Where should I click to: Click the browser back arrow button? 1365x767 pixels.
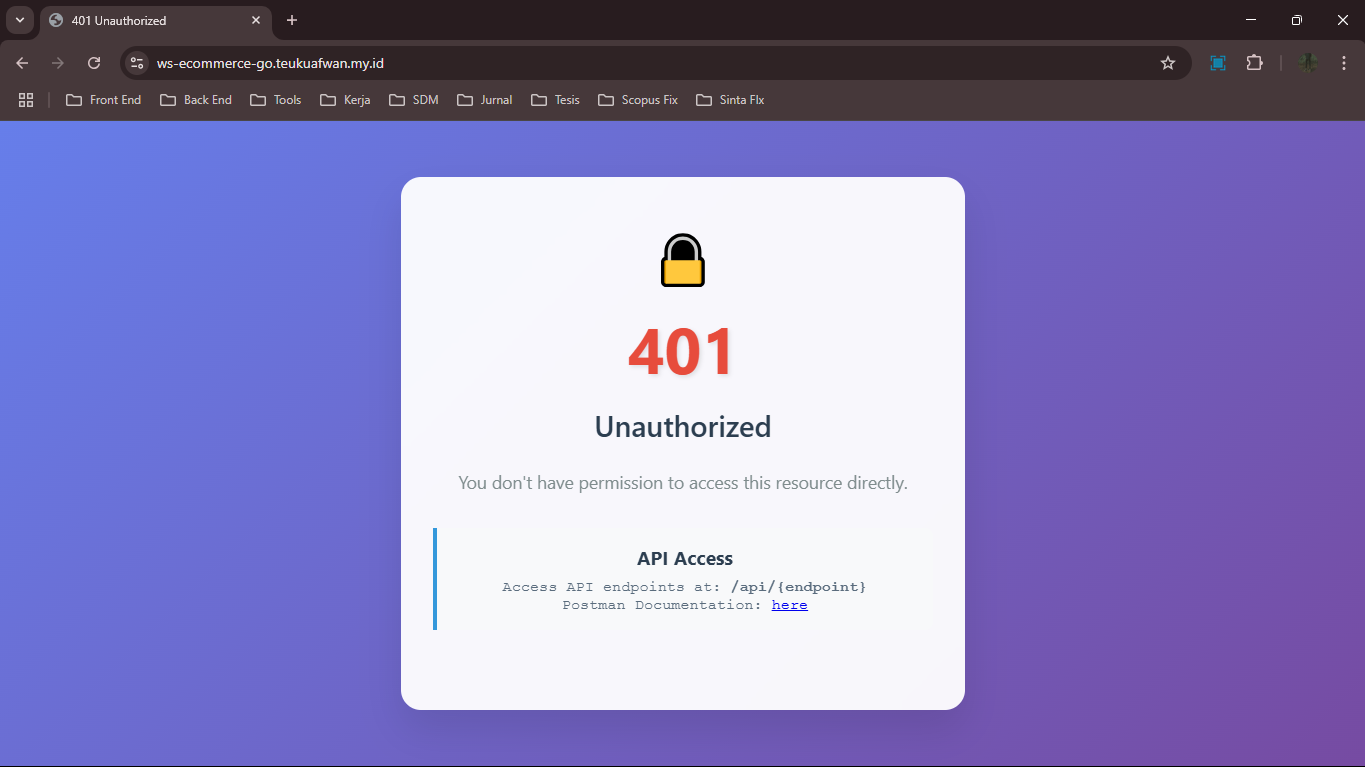(x=22, y=63)
